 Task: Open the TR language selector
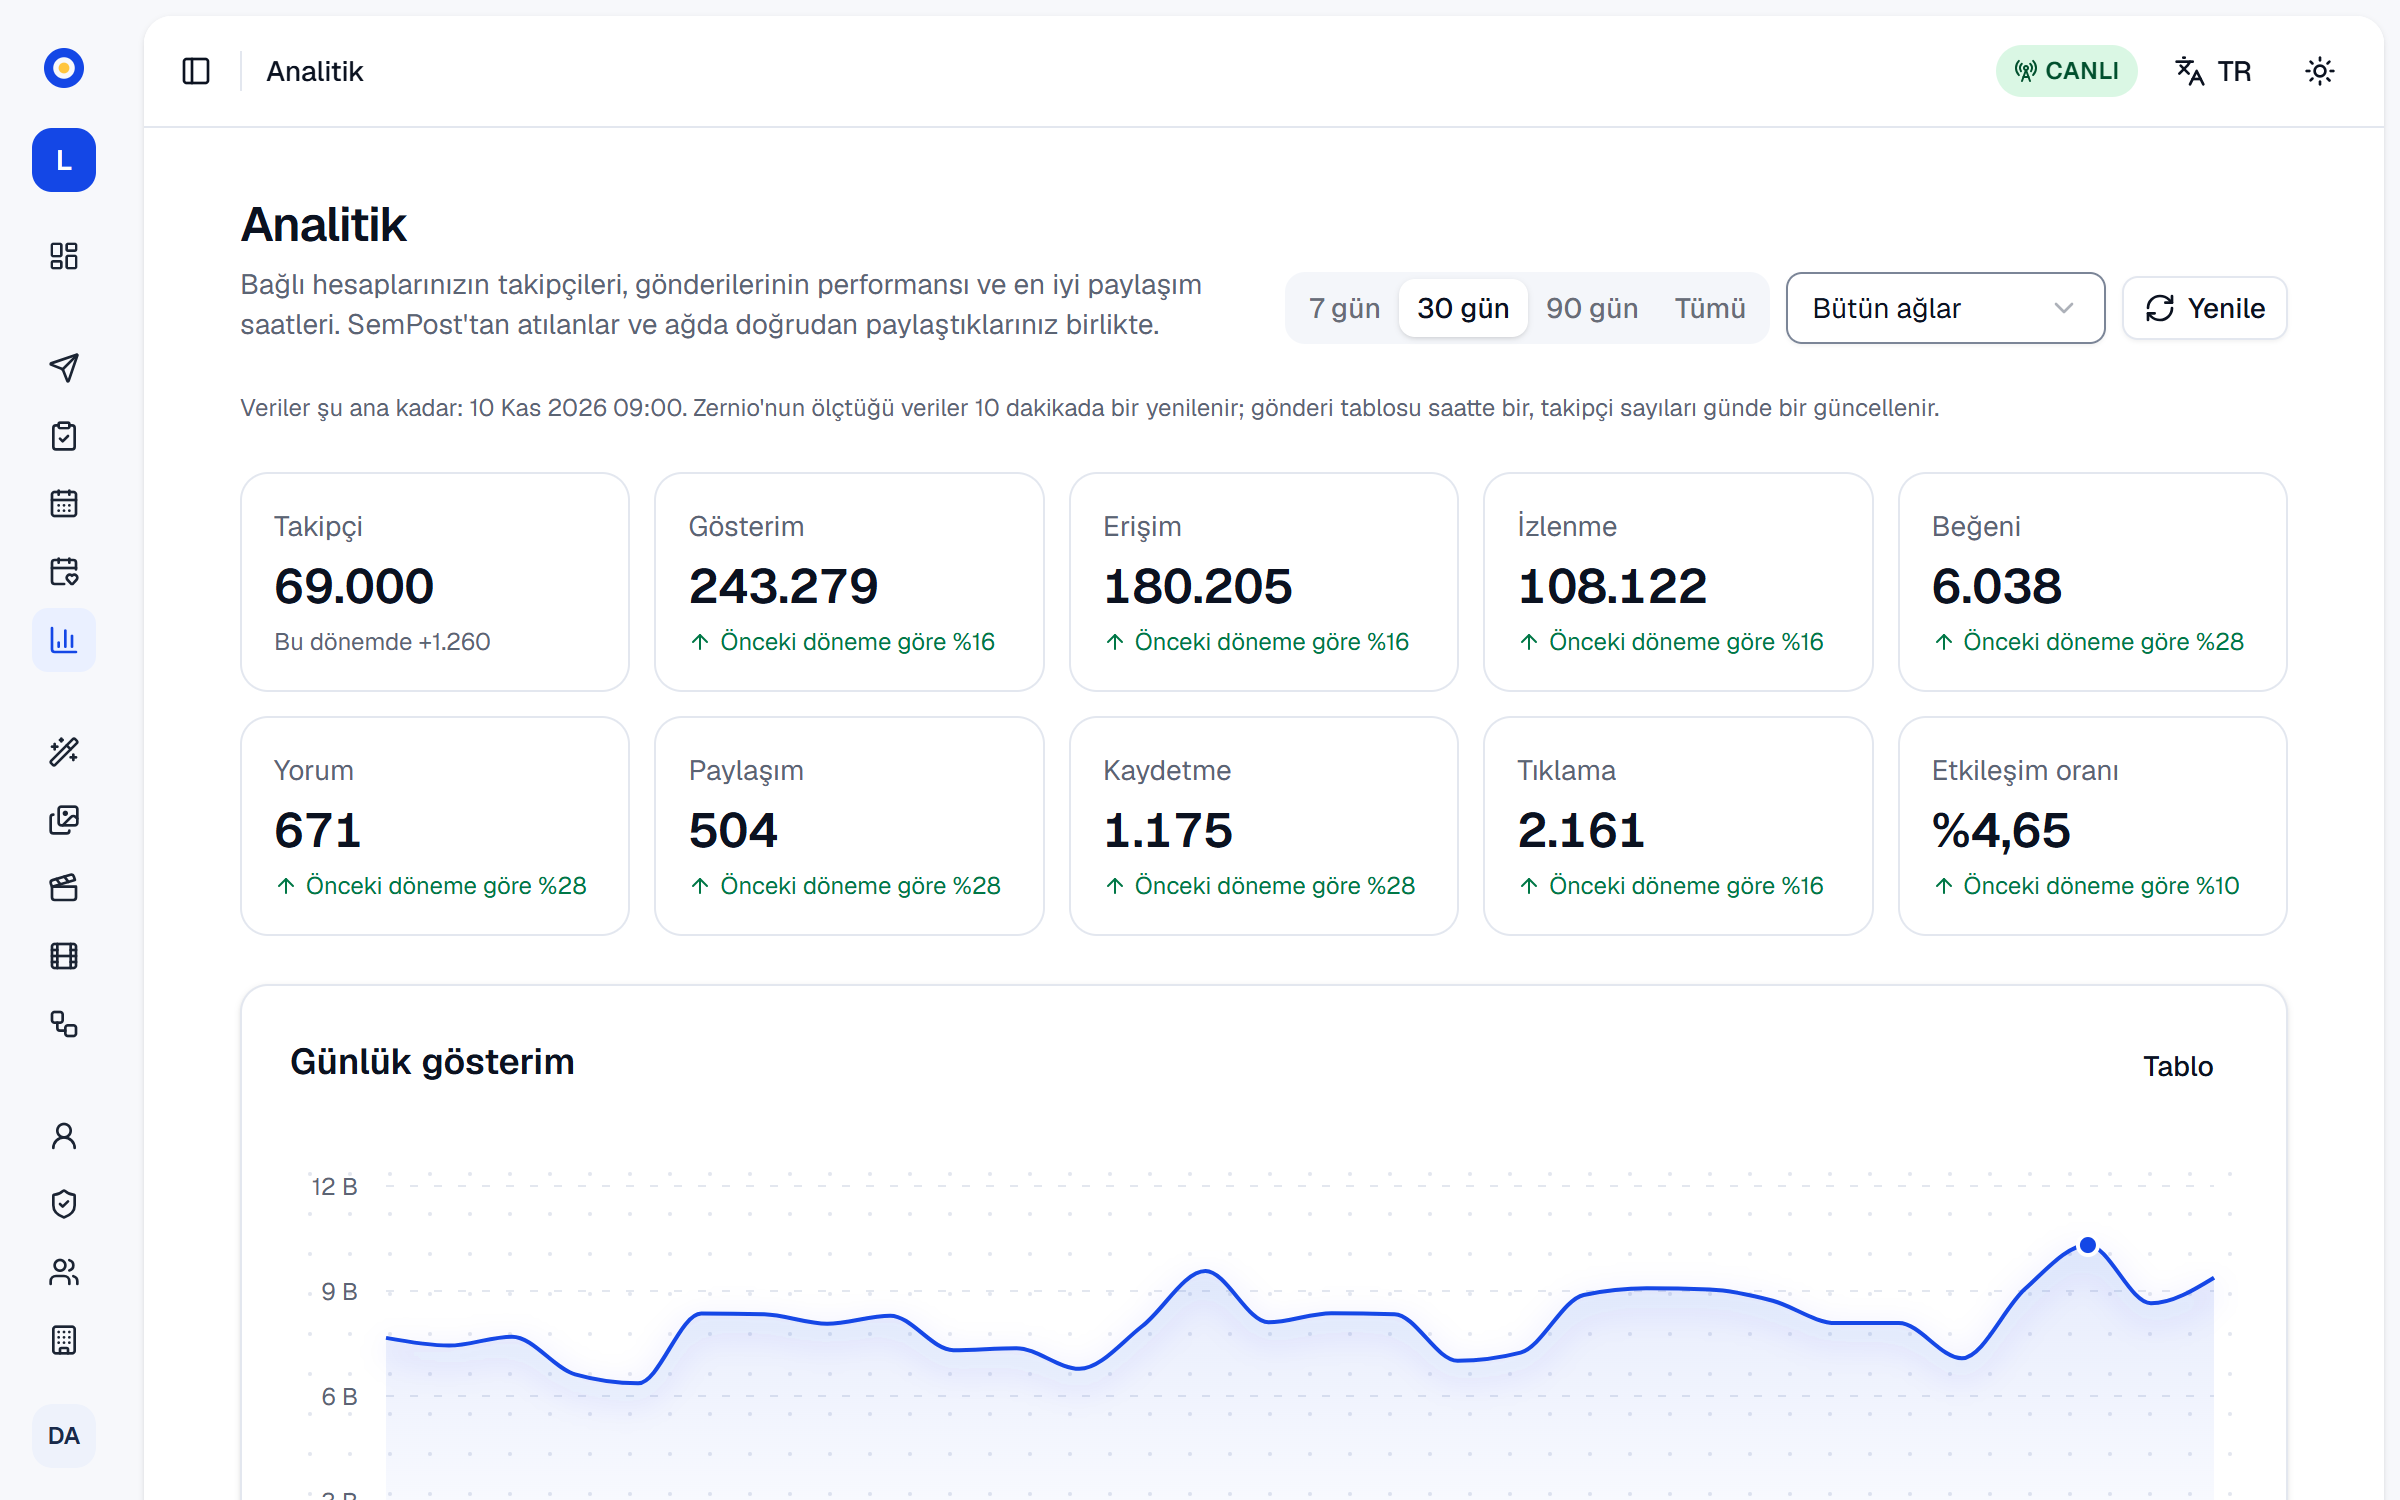[2214, 71]
